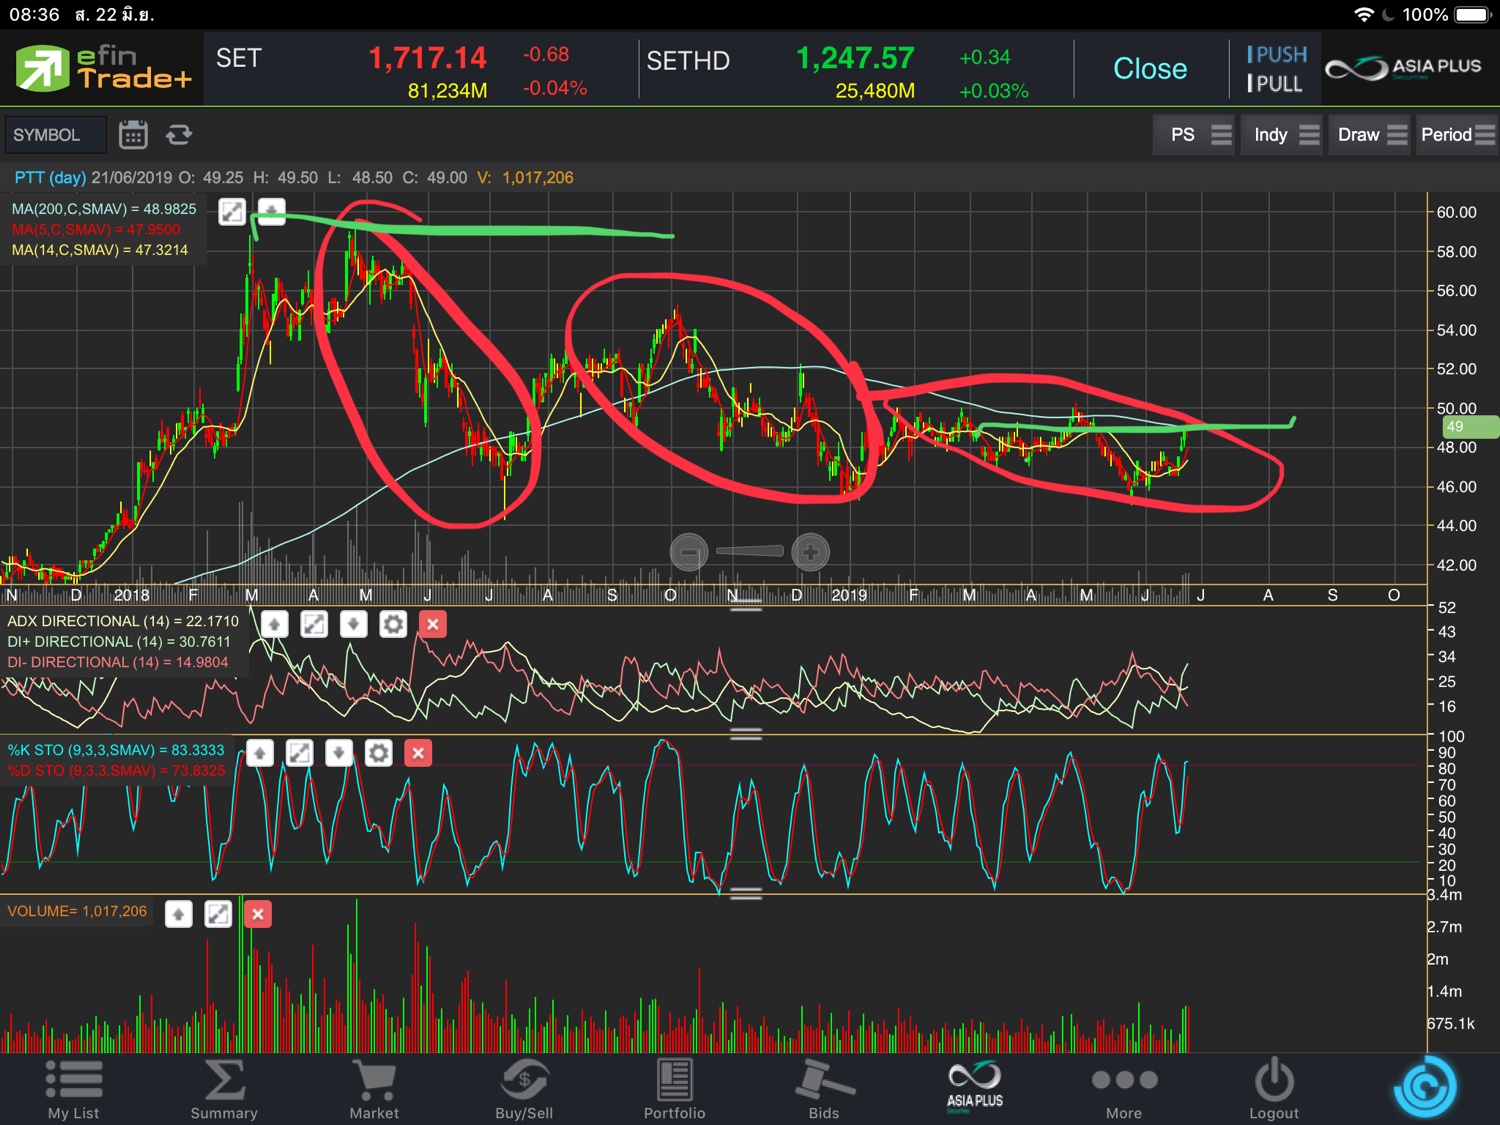The width and height of the screenshot is (1500, 1125).
Task: Tap the SYMBOL input field
Action: click(x=54, y=135)
